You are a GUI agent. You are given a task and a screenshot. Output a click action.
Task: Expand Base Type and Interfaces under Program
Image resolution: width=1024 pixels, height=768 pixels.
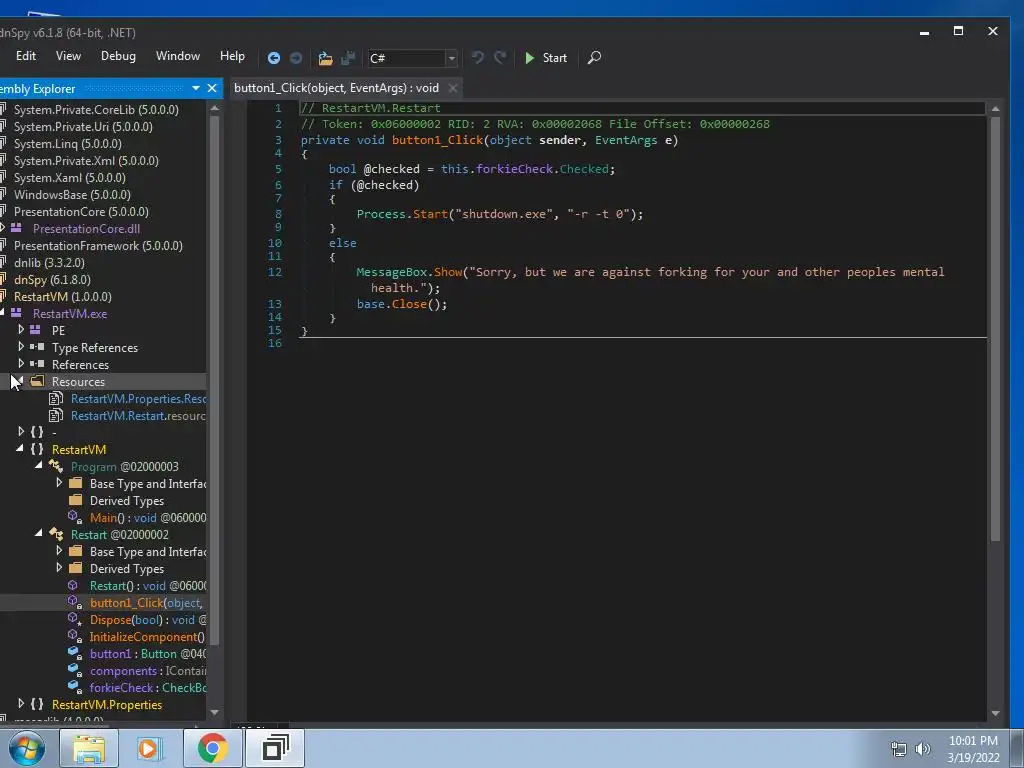59,483
